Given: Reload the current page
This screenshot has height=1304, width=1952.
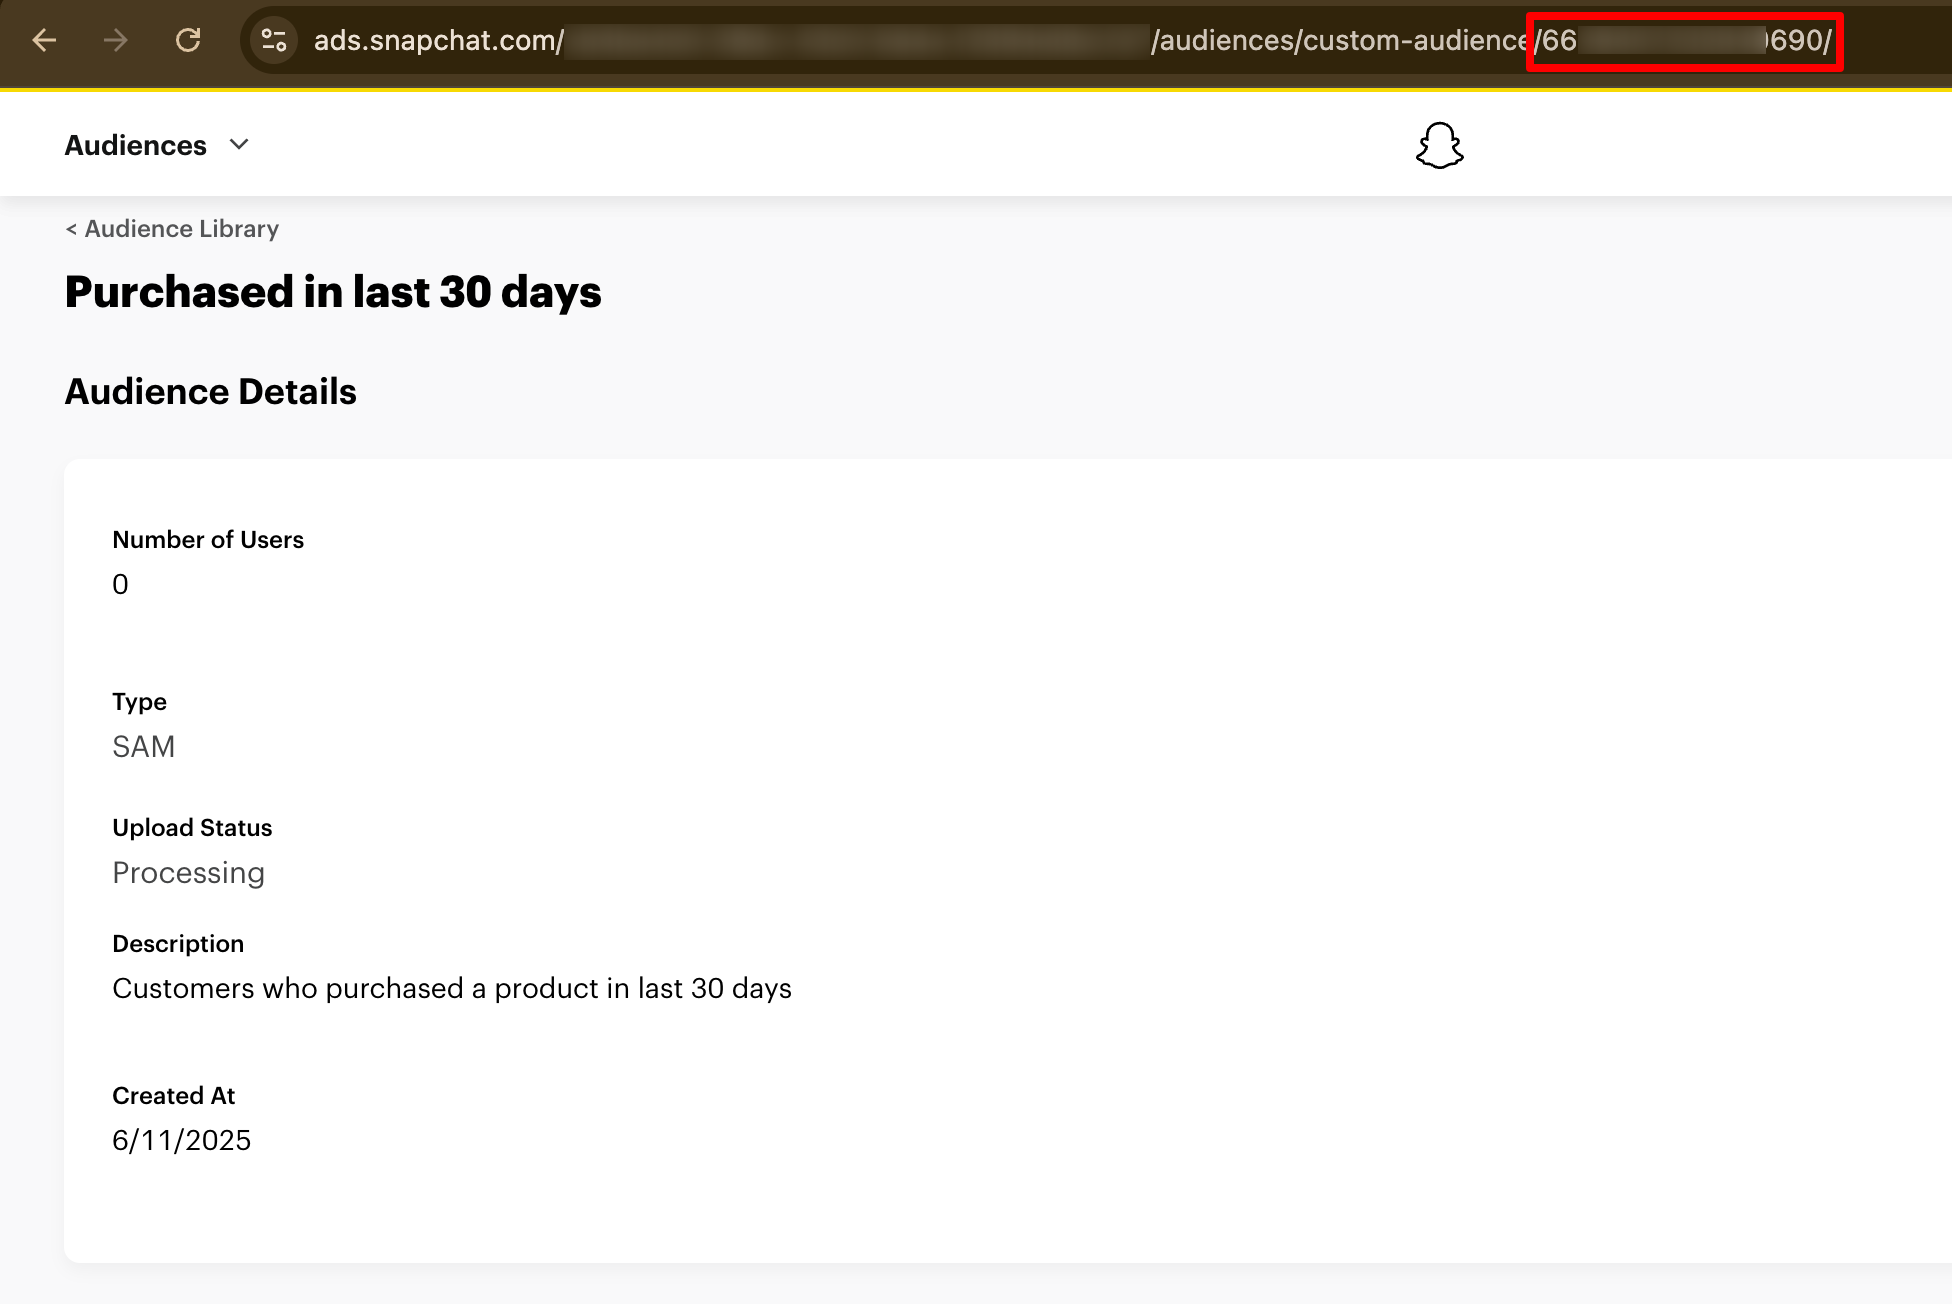Looking at the screenshot, I should click(x=189, y=41).
